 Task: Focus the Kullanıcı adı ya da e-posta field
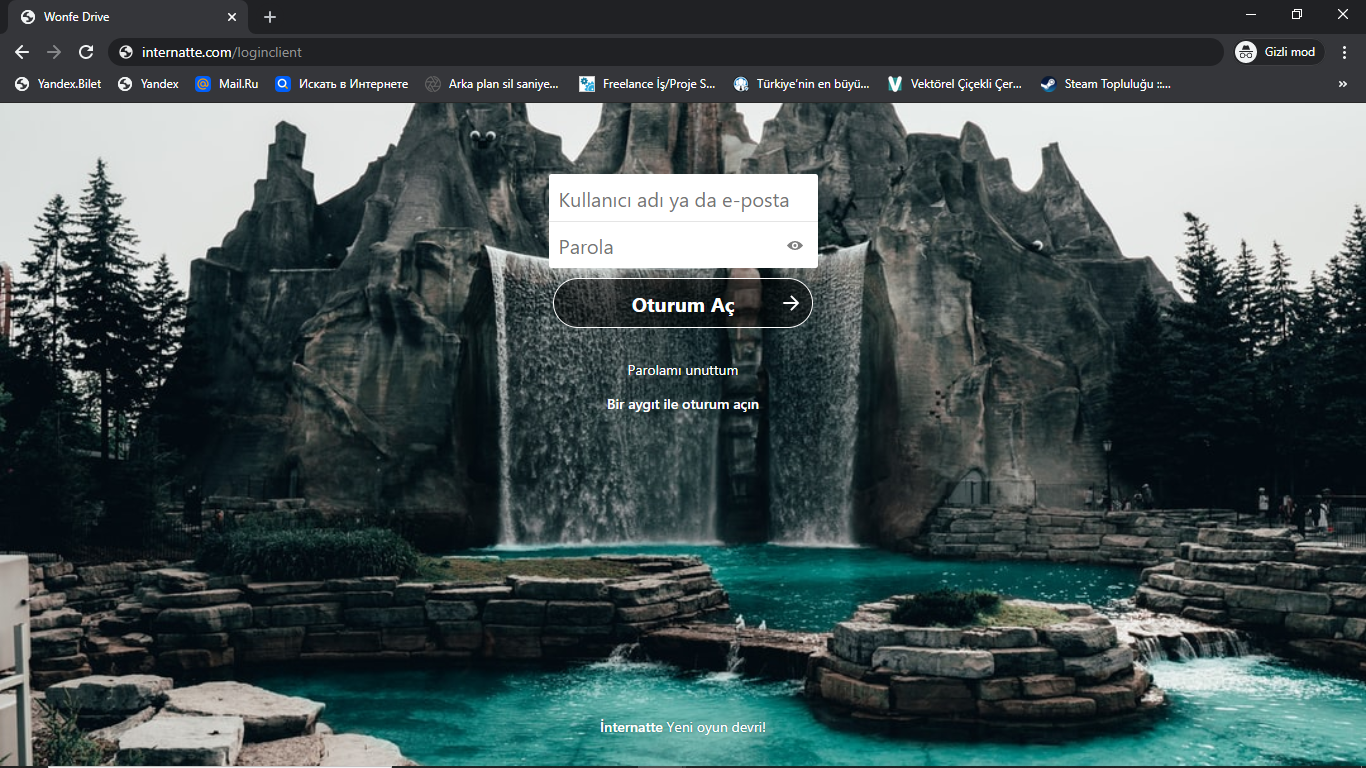(683, 199)
